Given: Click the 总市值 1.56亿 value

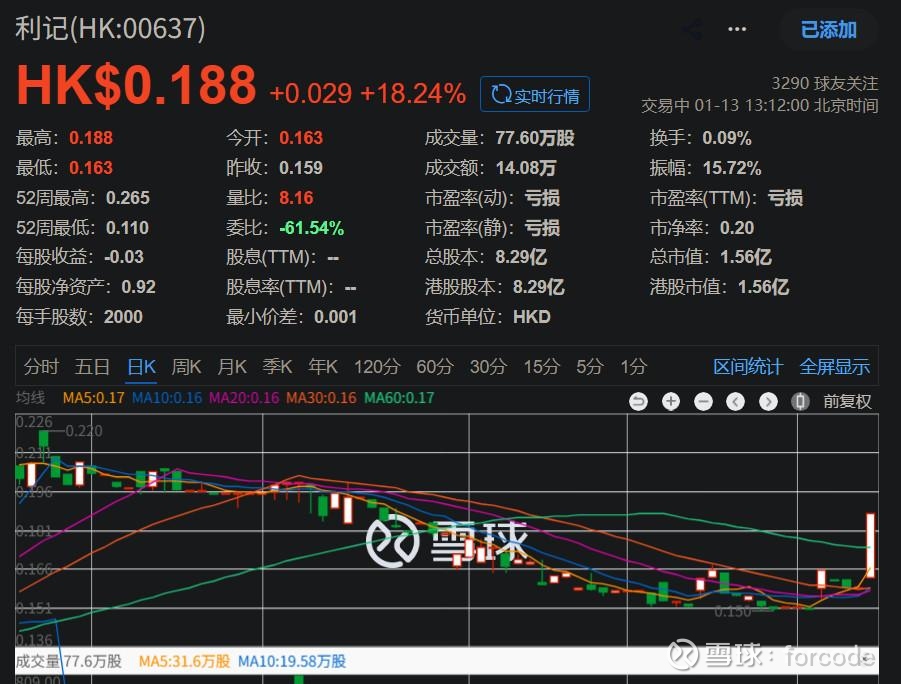Looking at the screenshot, I should point(746,256).
